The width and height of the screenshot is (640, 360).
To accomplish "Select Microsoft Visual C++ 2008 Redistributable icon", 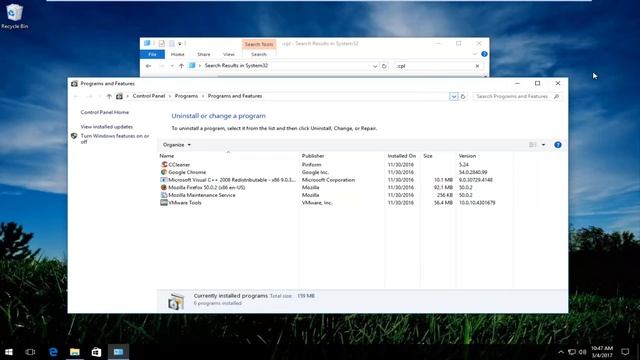I will pos(164,180).
